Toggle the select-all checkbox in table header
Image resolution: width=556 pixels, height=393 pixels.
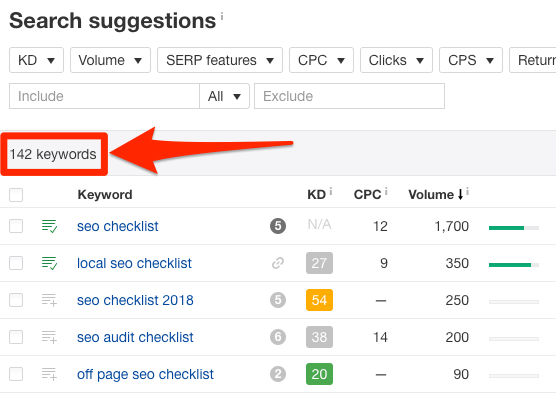click(16, 195)
